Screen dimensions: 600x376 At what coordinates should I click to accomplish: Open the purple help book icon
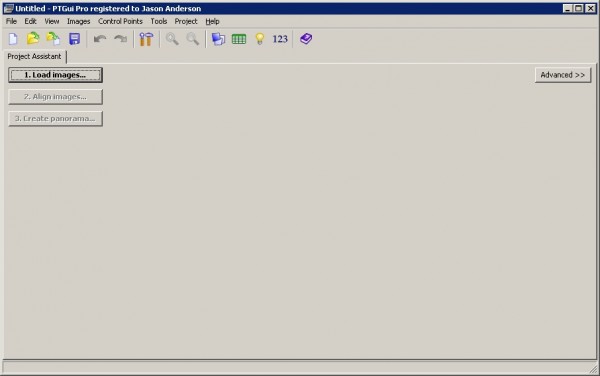[x=306, y=39]
